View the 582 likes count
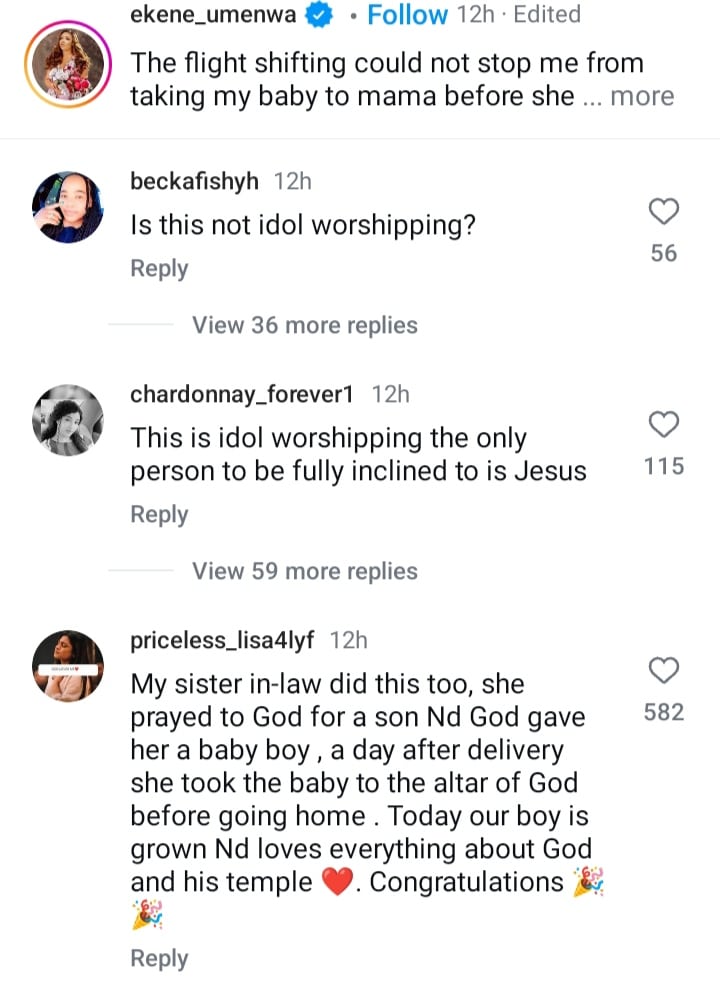Viewport: 720px width, 990px height. point(664,712)
